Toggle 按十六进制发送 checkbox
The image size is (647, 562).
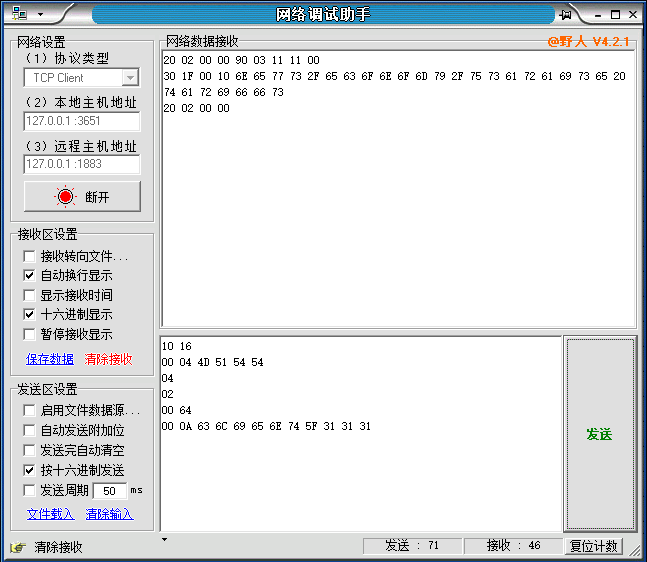coord(29,470)
